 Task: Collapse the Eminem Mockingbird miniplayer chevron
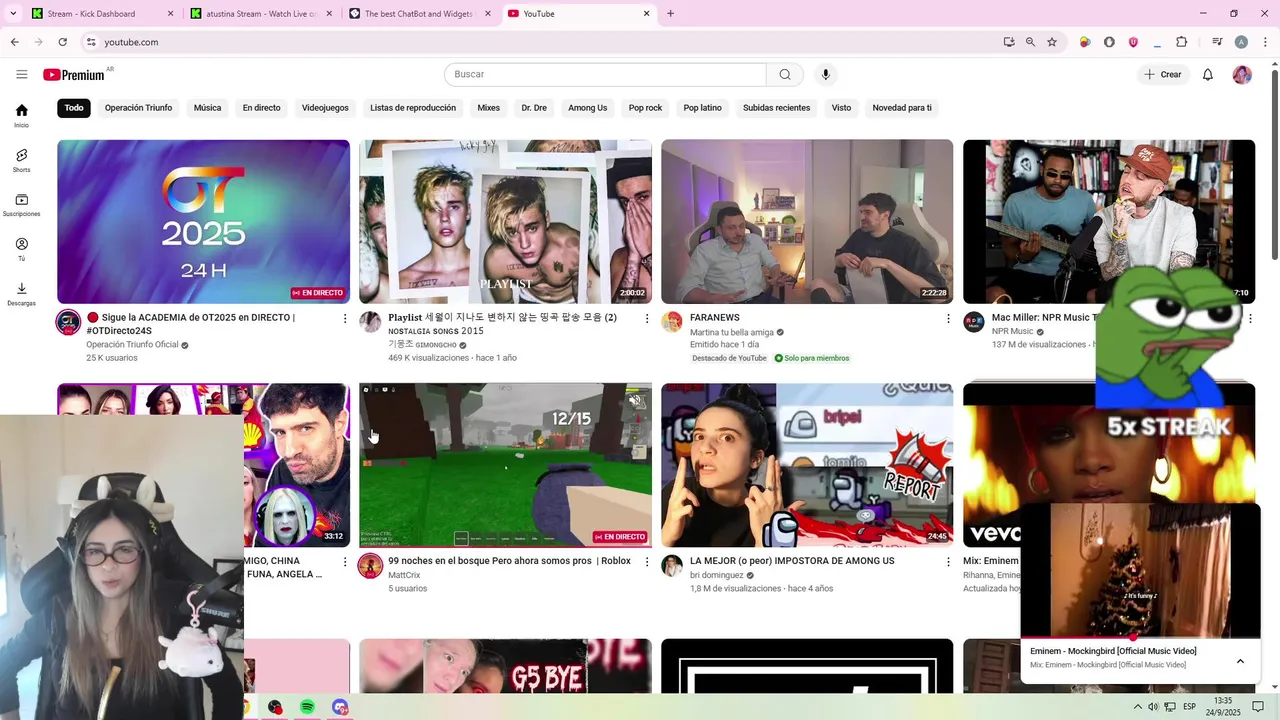[x=1240, y=661]
